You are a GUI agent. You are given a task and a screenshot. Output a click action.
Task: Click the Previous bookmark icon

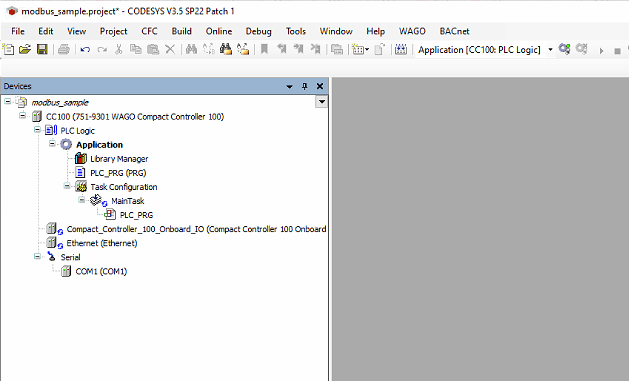[282, 49]
